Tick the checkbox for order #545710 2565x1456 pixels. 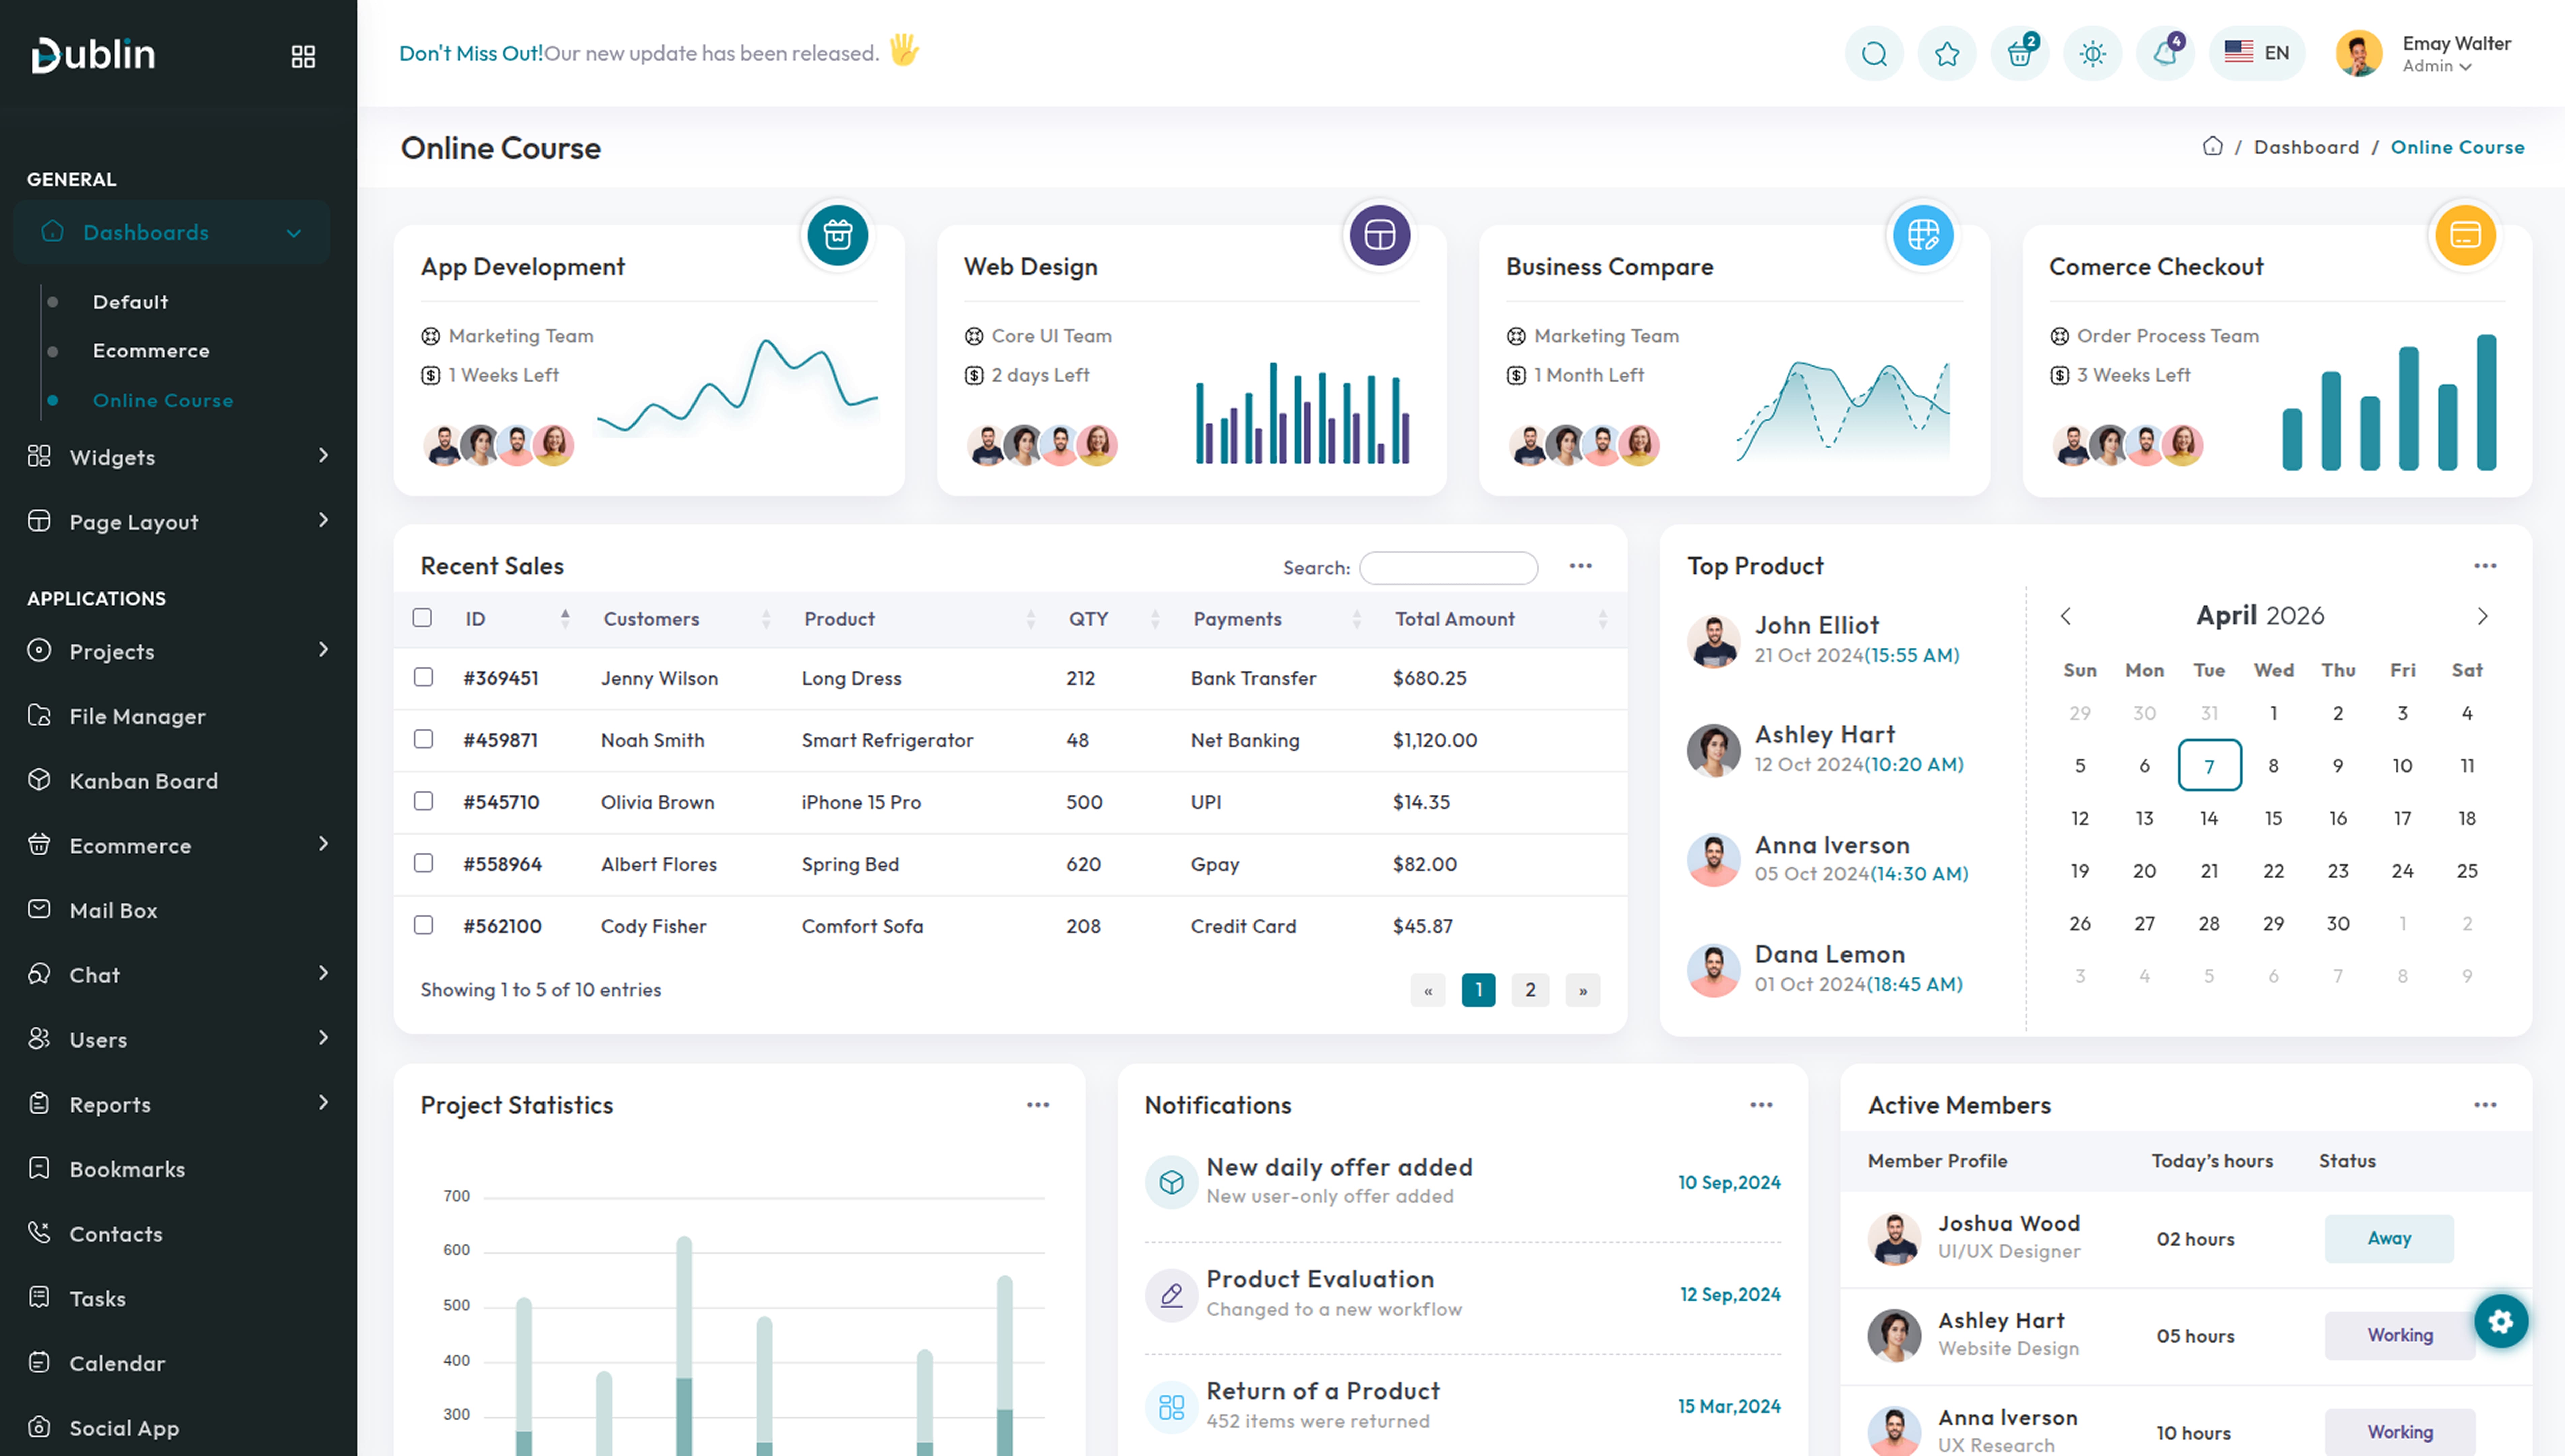(423, 801)
